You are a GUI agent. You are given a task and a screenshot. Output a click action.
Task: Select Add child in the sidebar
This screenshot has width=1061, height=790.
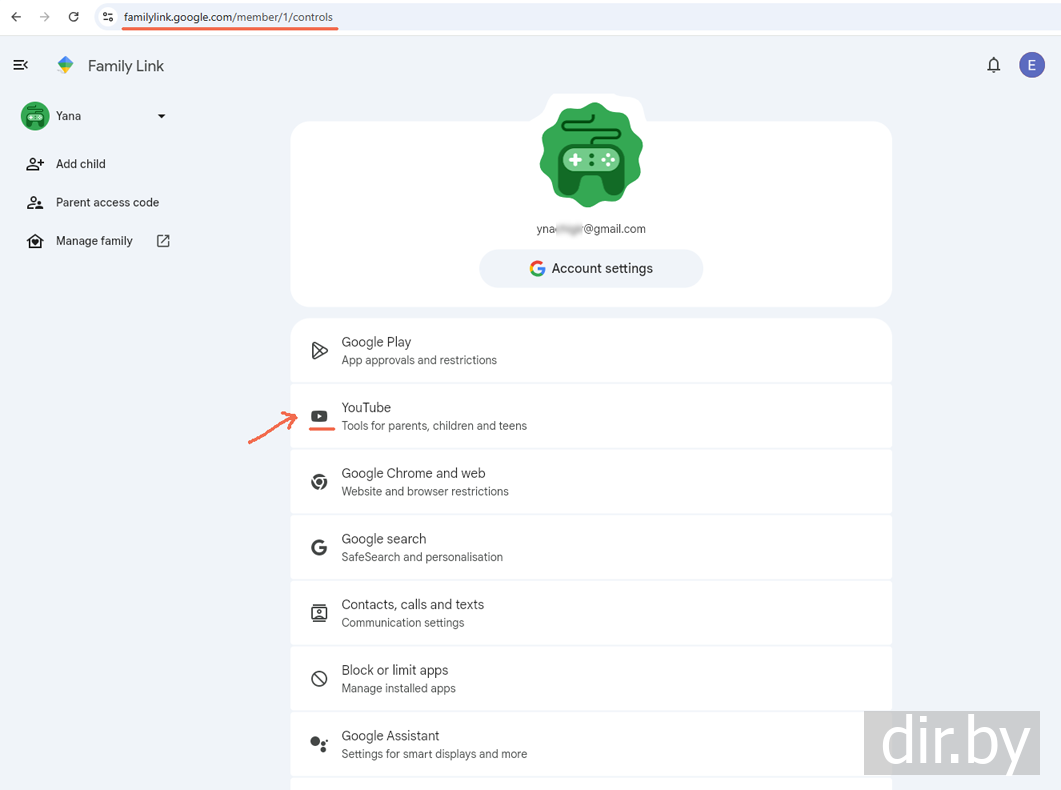pyautogui.click(x=80, y=164)
